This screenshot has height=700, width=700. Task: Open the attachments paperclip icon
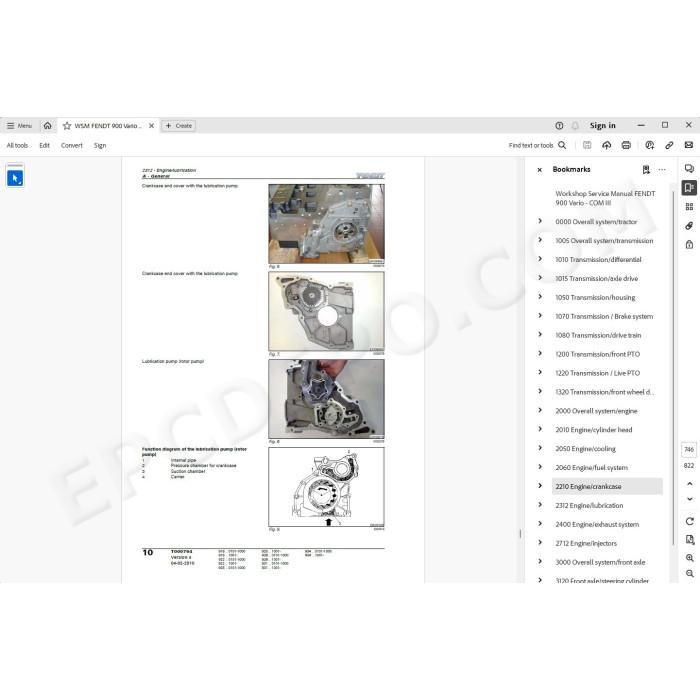pos(689,225)
